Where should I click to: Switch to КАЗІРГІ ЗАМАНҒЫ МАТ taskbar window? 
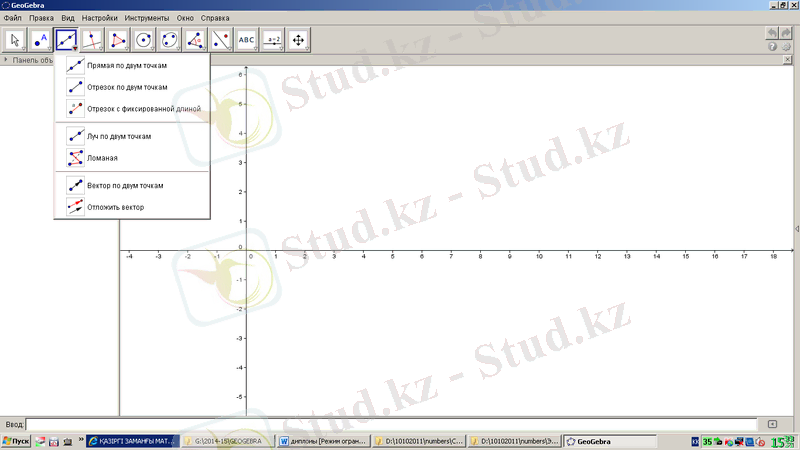click(133, 441)
